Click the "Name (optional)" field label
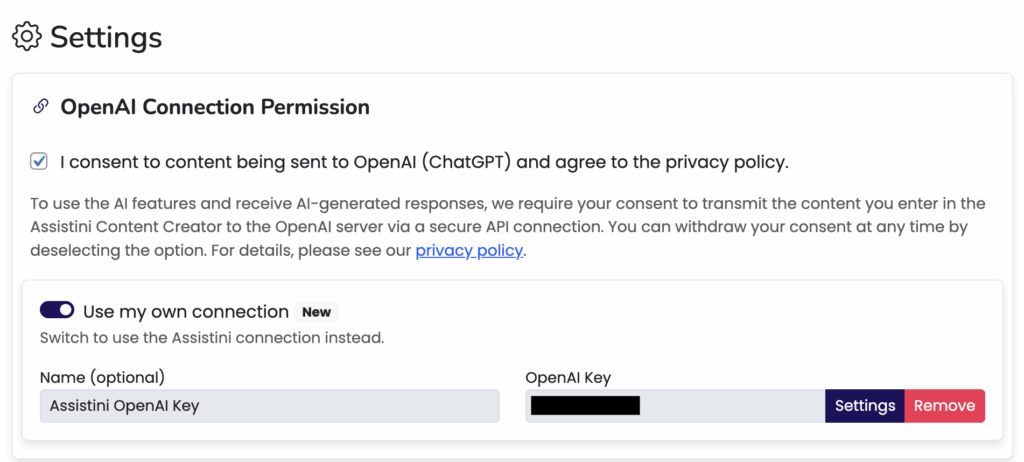Viewport: 1024px width, 462px height. (102, 377)
